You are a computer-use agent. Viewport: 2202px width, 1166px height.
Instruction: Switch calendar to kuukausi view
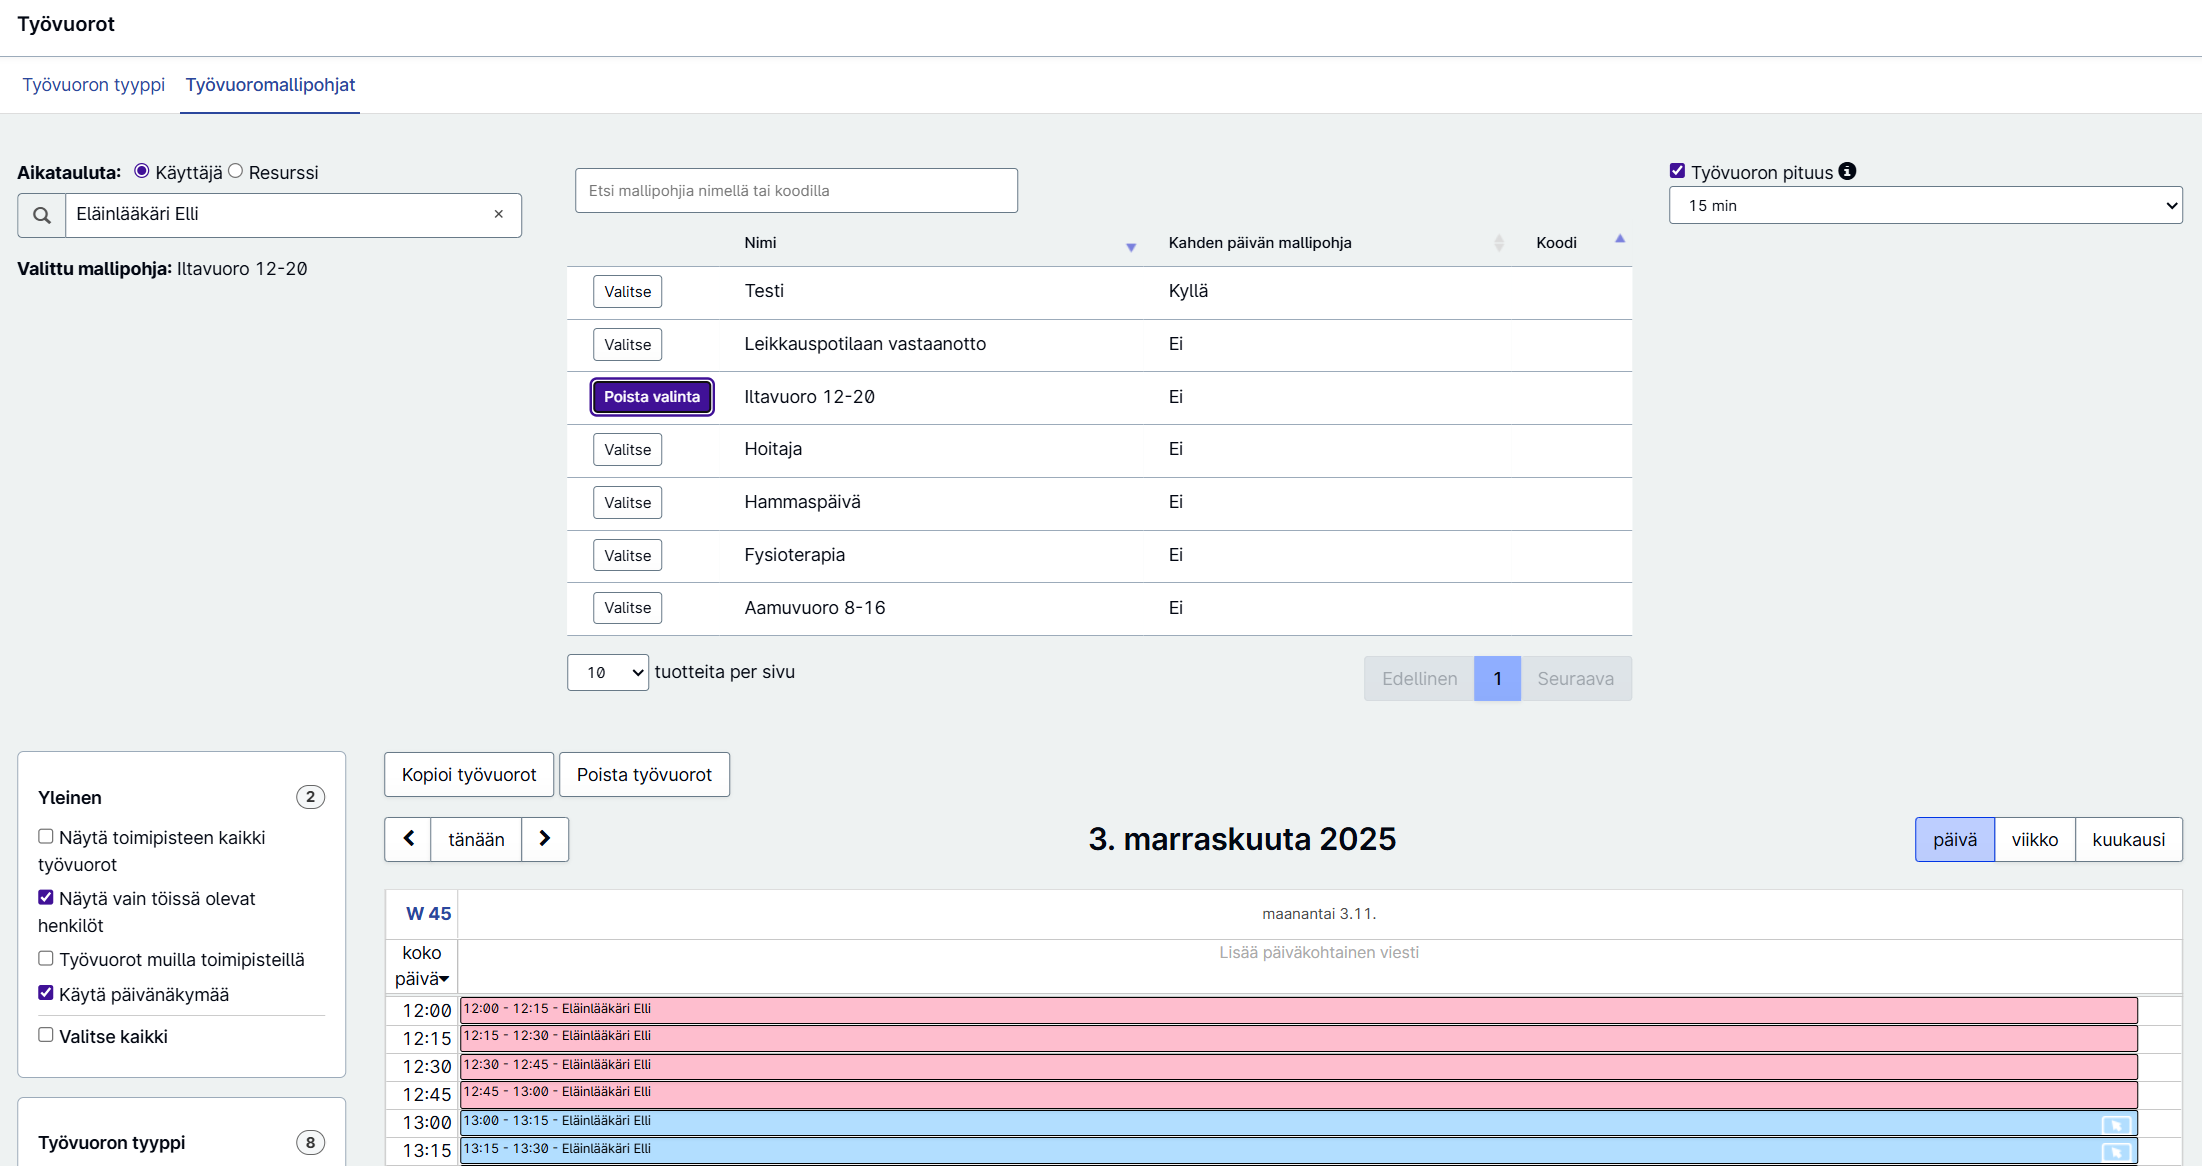pyautogui.click(x=2129, y=839)
